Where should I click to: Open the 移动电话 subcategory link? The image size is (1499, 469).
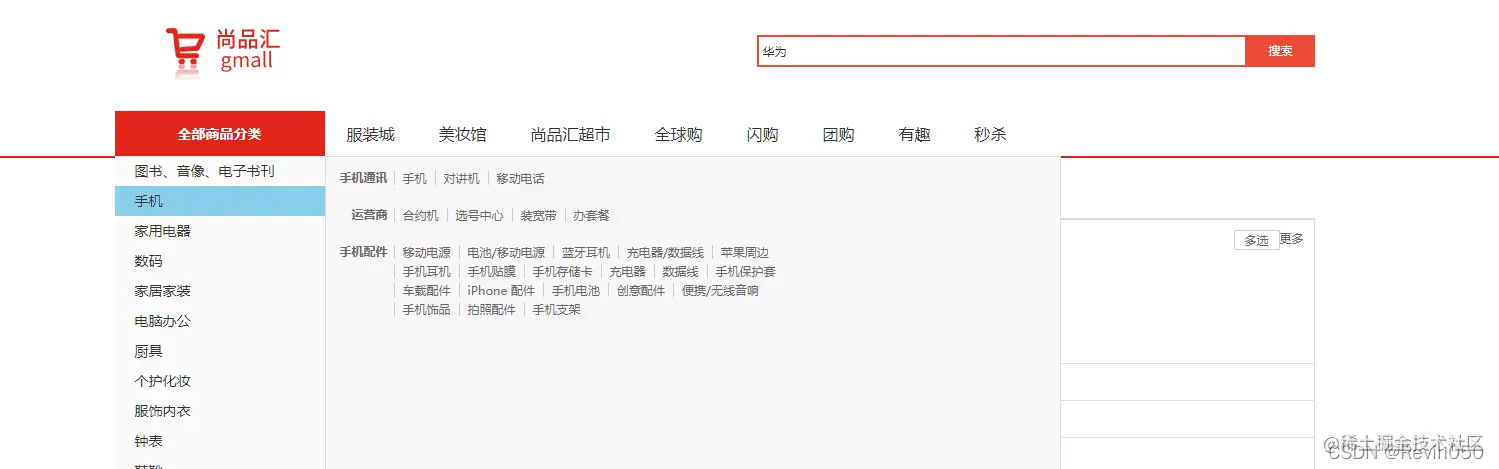[x=521, y=179]
